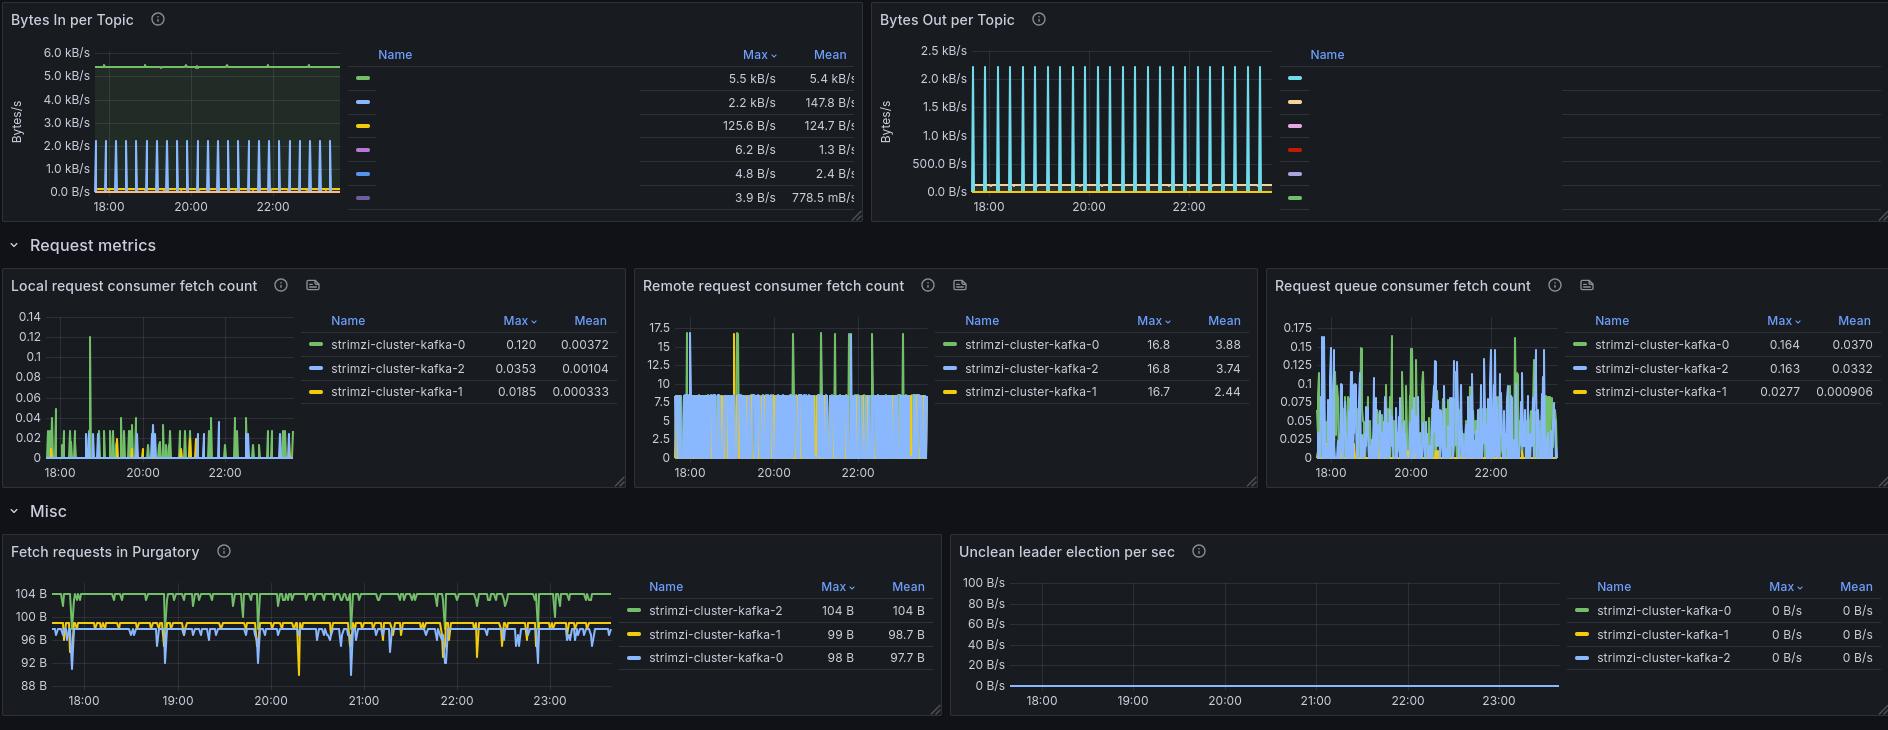
Task: Open links icon on Request queue consumer fetch count
Action: [1587, 285]
